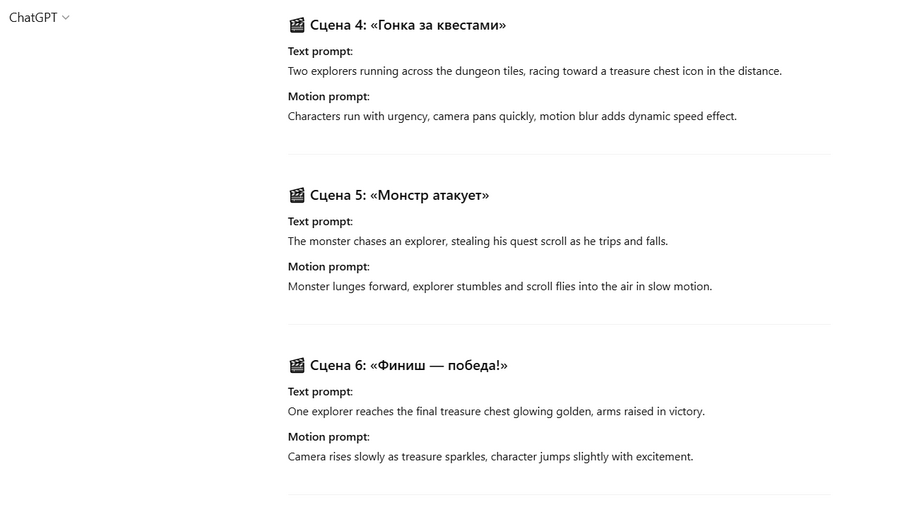Open the ChatGPT model selector dropdown
900x519 pixels.
click(39, 18)
